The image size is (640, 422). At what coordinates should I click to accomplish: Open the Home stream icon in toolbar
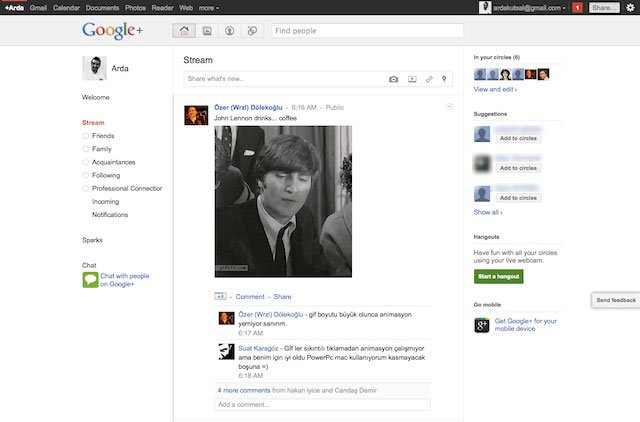click(184, 31)
